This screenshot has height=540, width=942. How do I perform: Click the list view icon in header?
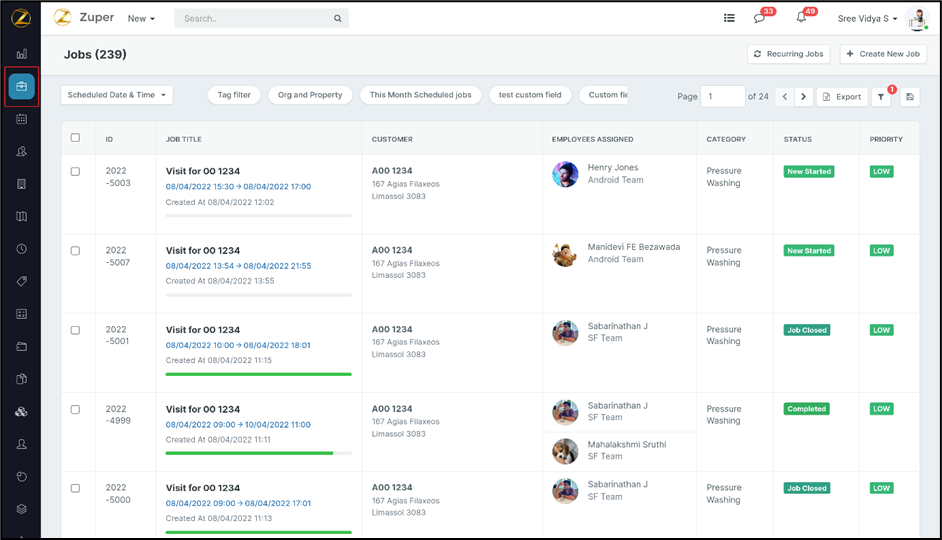tap(729, 18)
